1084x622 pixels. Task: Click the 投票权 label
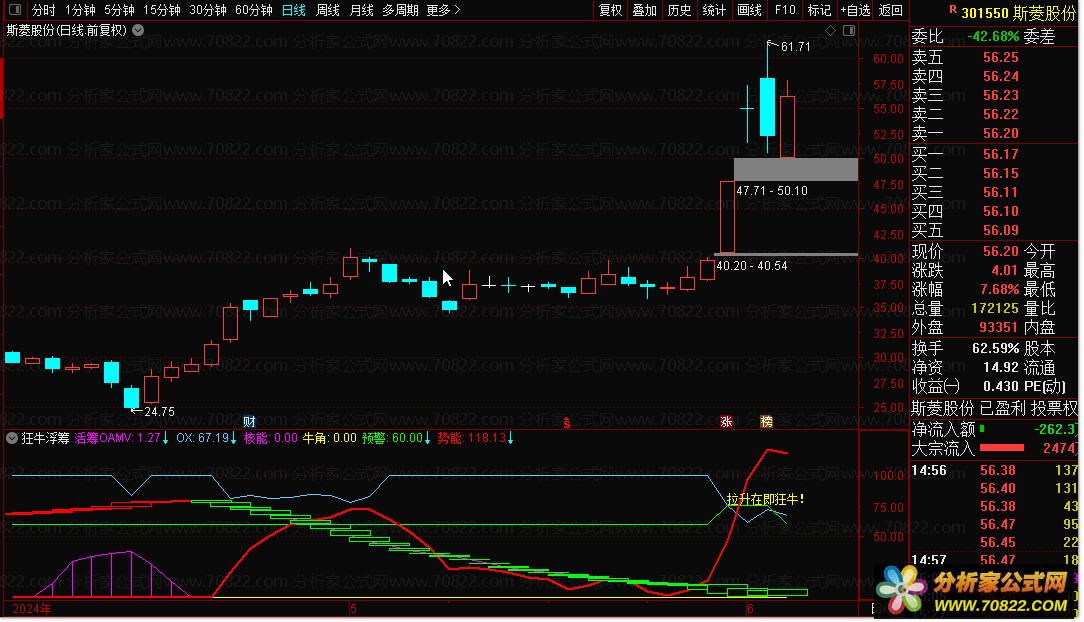1054,408
